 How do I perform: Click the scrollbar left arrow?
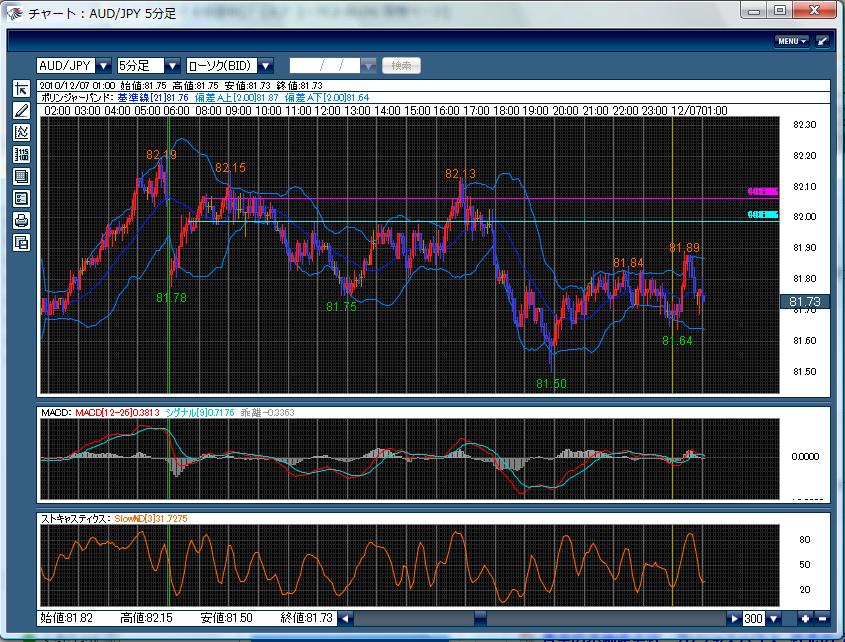[x=345, y=618]
